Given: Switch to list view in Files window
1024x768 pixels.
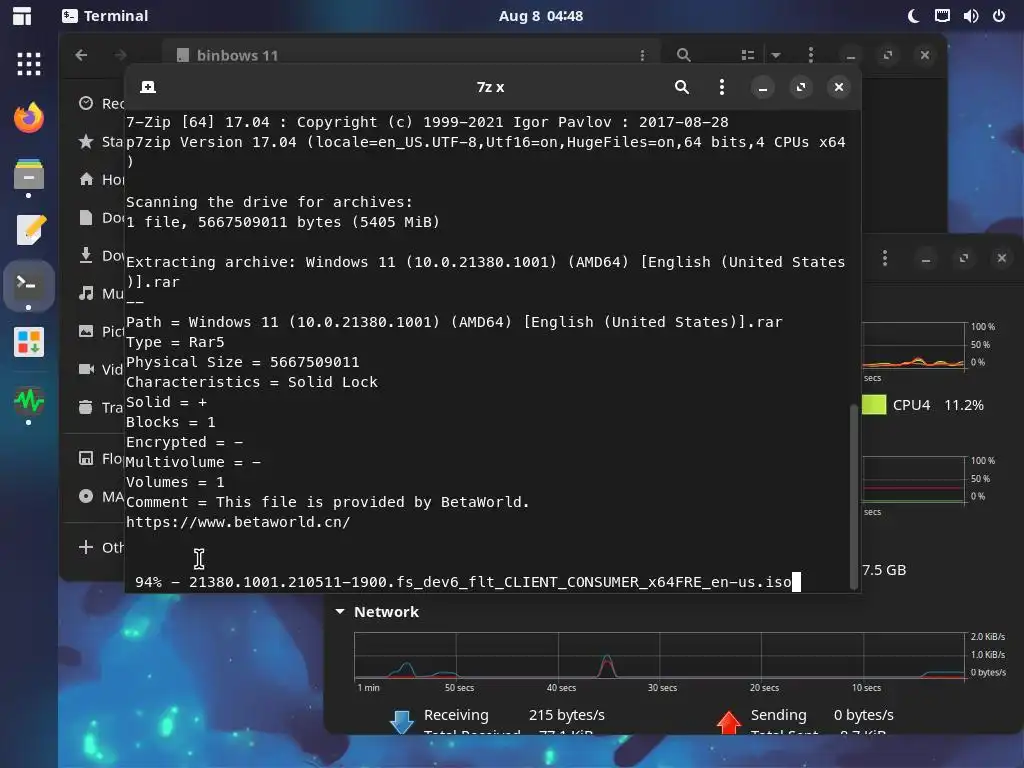Looking at the screenshot, I should pos(748,56).
